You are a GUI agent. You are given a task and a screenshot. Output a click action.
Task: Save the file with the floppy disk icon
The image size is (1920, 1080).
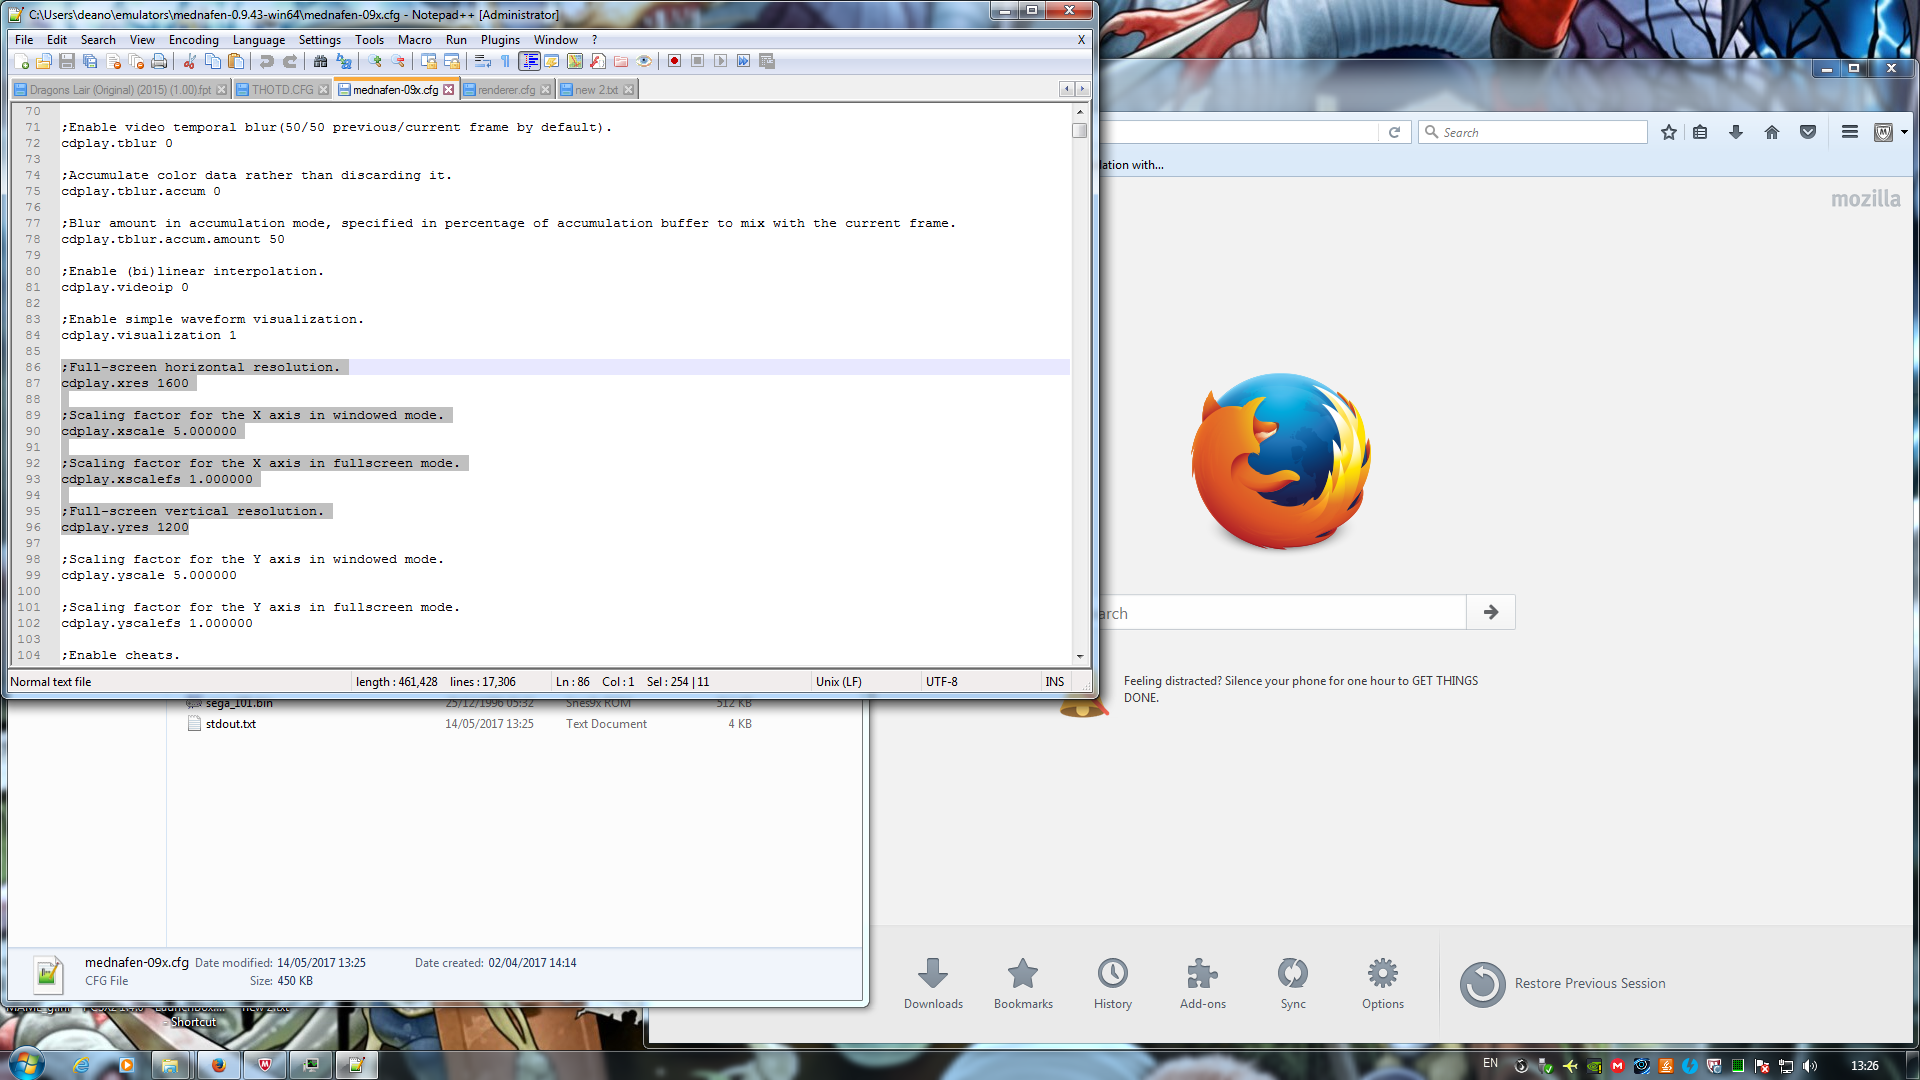pos(67,62)
